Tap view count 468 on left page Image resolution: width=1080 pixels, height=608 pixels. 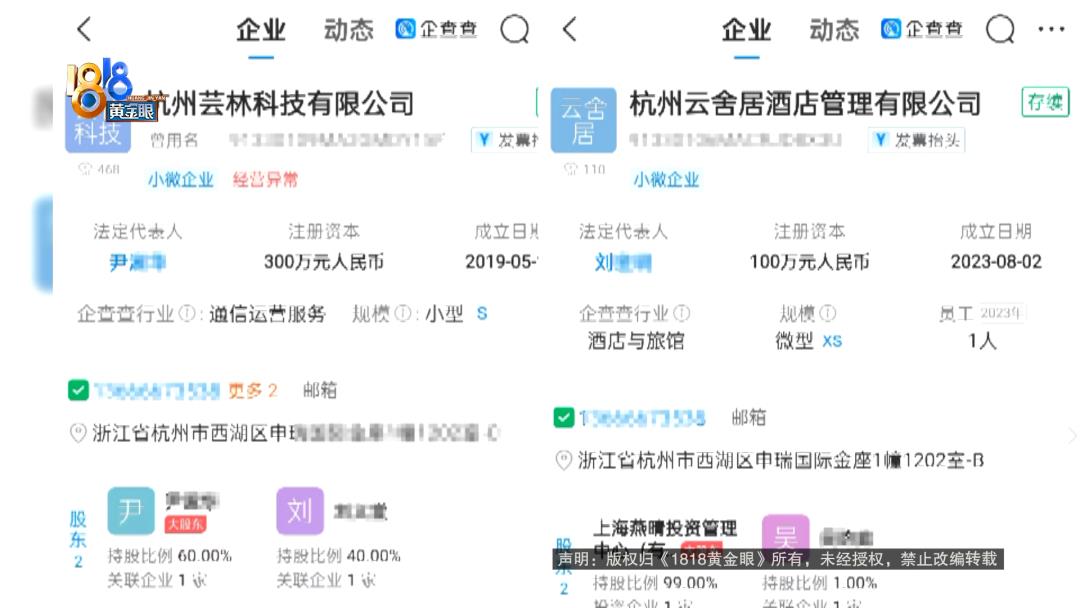pyautogui.click(x=100, y=169)
